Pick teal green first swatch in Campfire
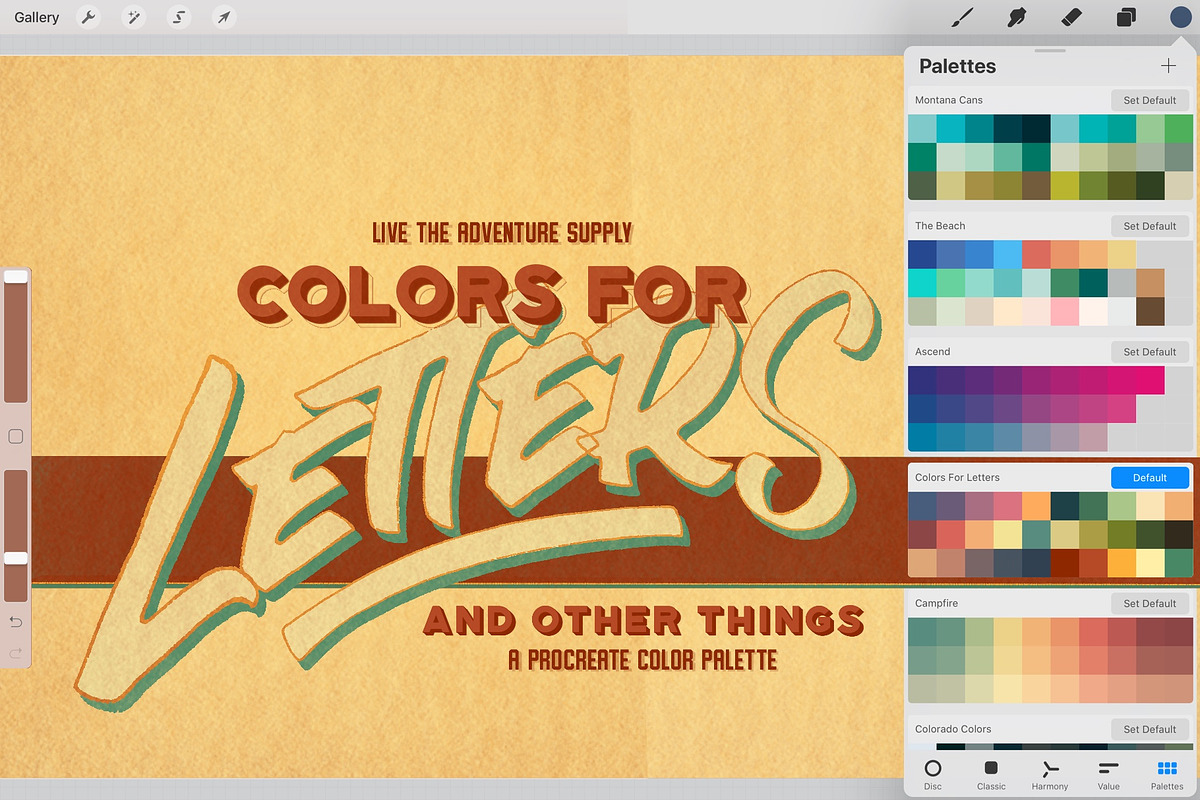This screenshot has width=1200, height=800. 922,632
